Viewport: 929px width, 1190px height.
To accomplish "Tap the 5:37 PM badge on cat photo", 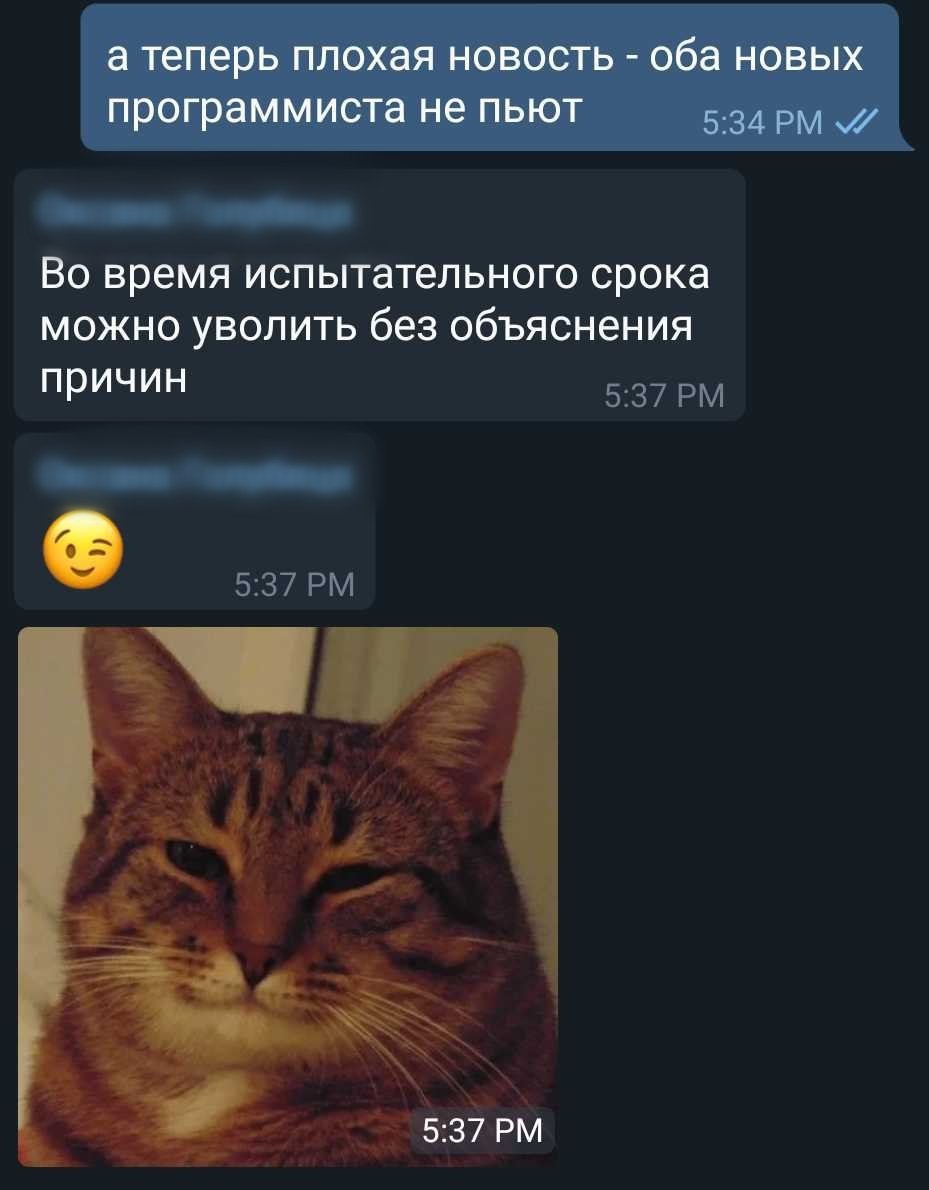I will [482, 1131].
